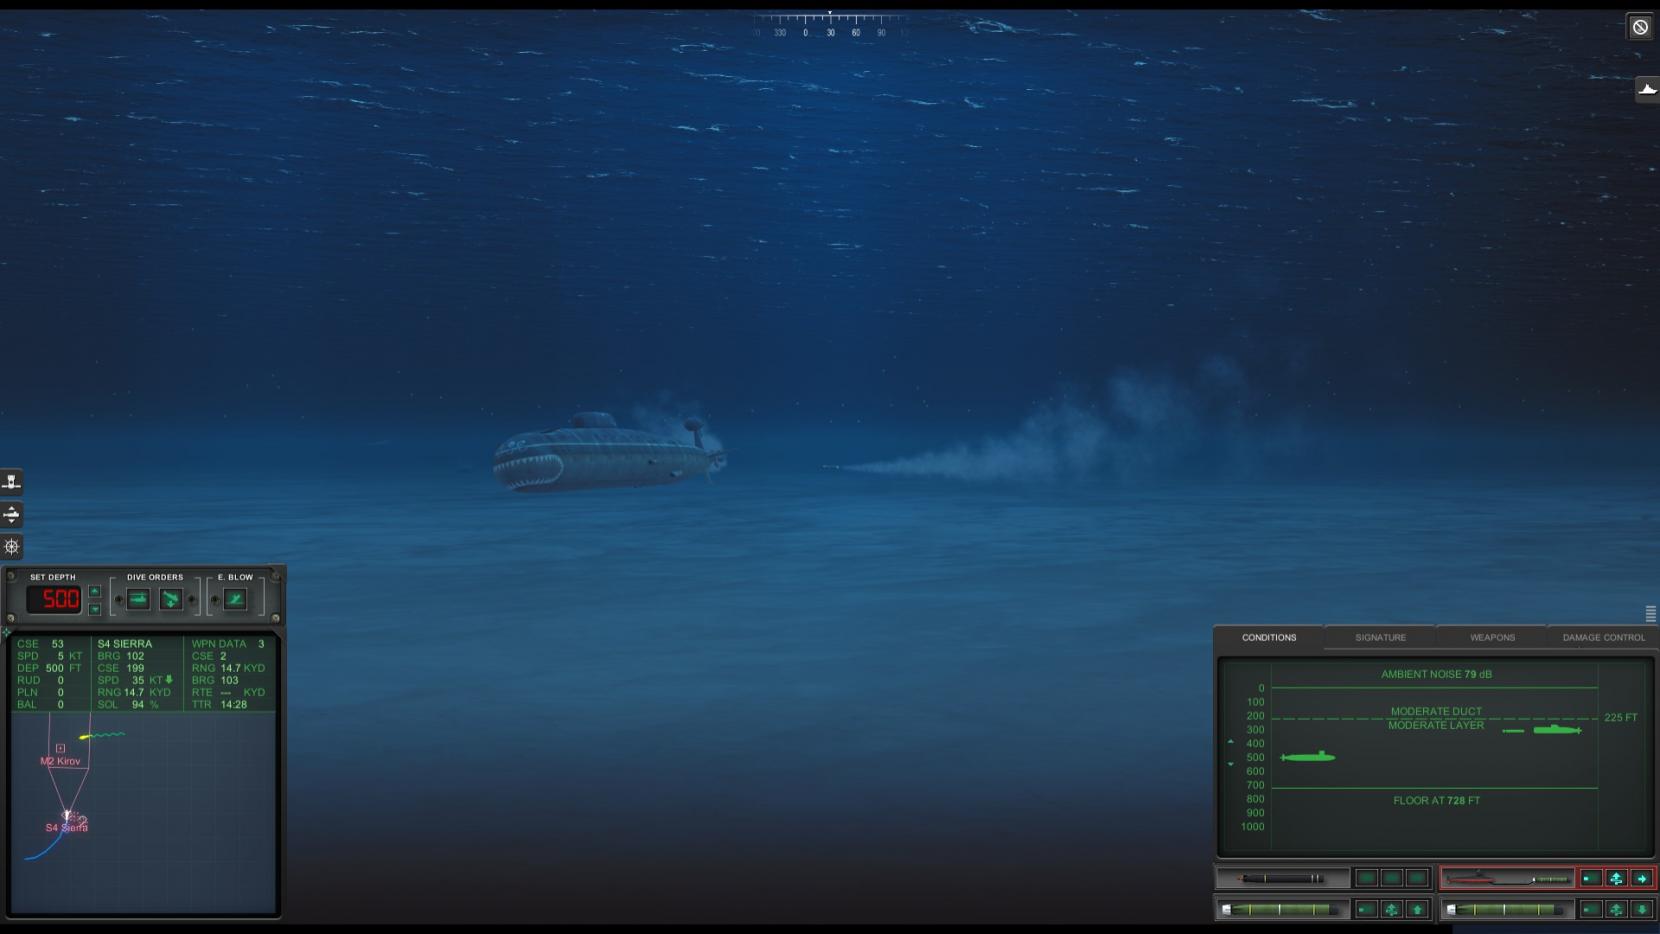The height and width of the screenshot is (934, 1660).
Task: Activate the E. Blow emergency surface button
Action: pyautogui.click(x=235, y=599)
